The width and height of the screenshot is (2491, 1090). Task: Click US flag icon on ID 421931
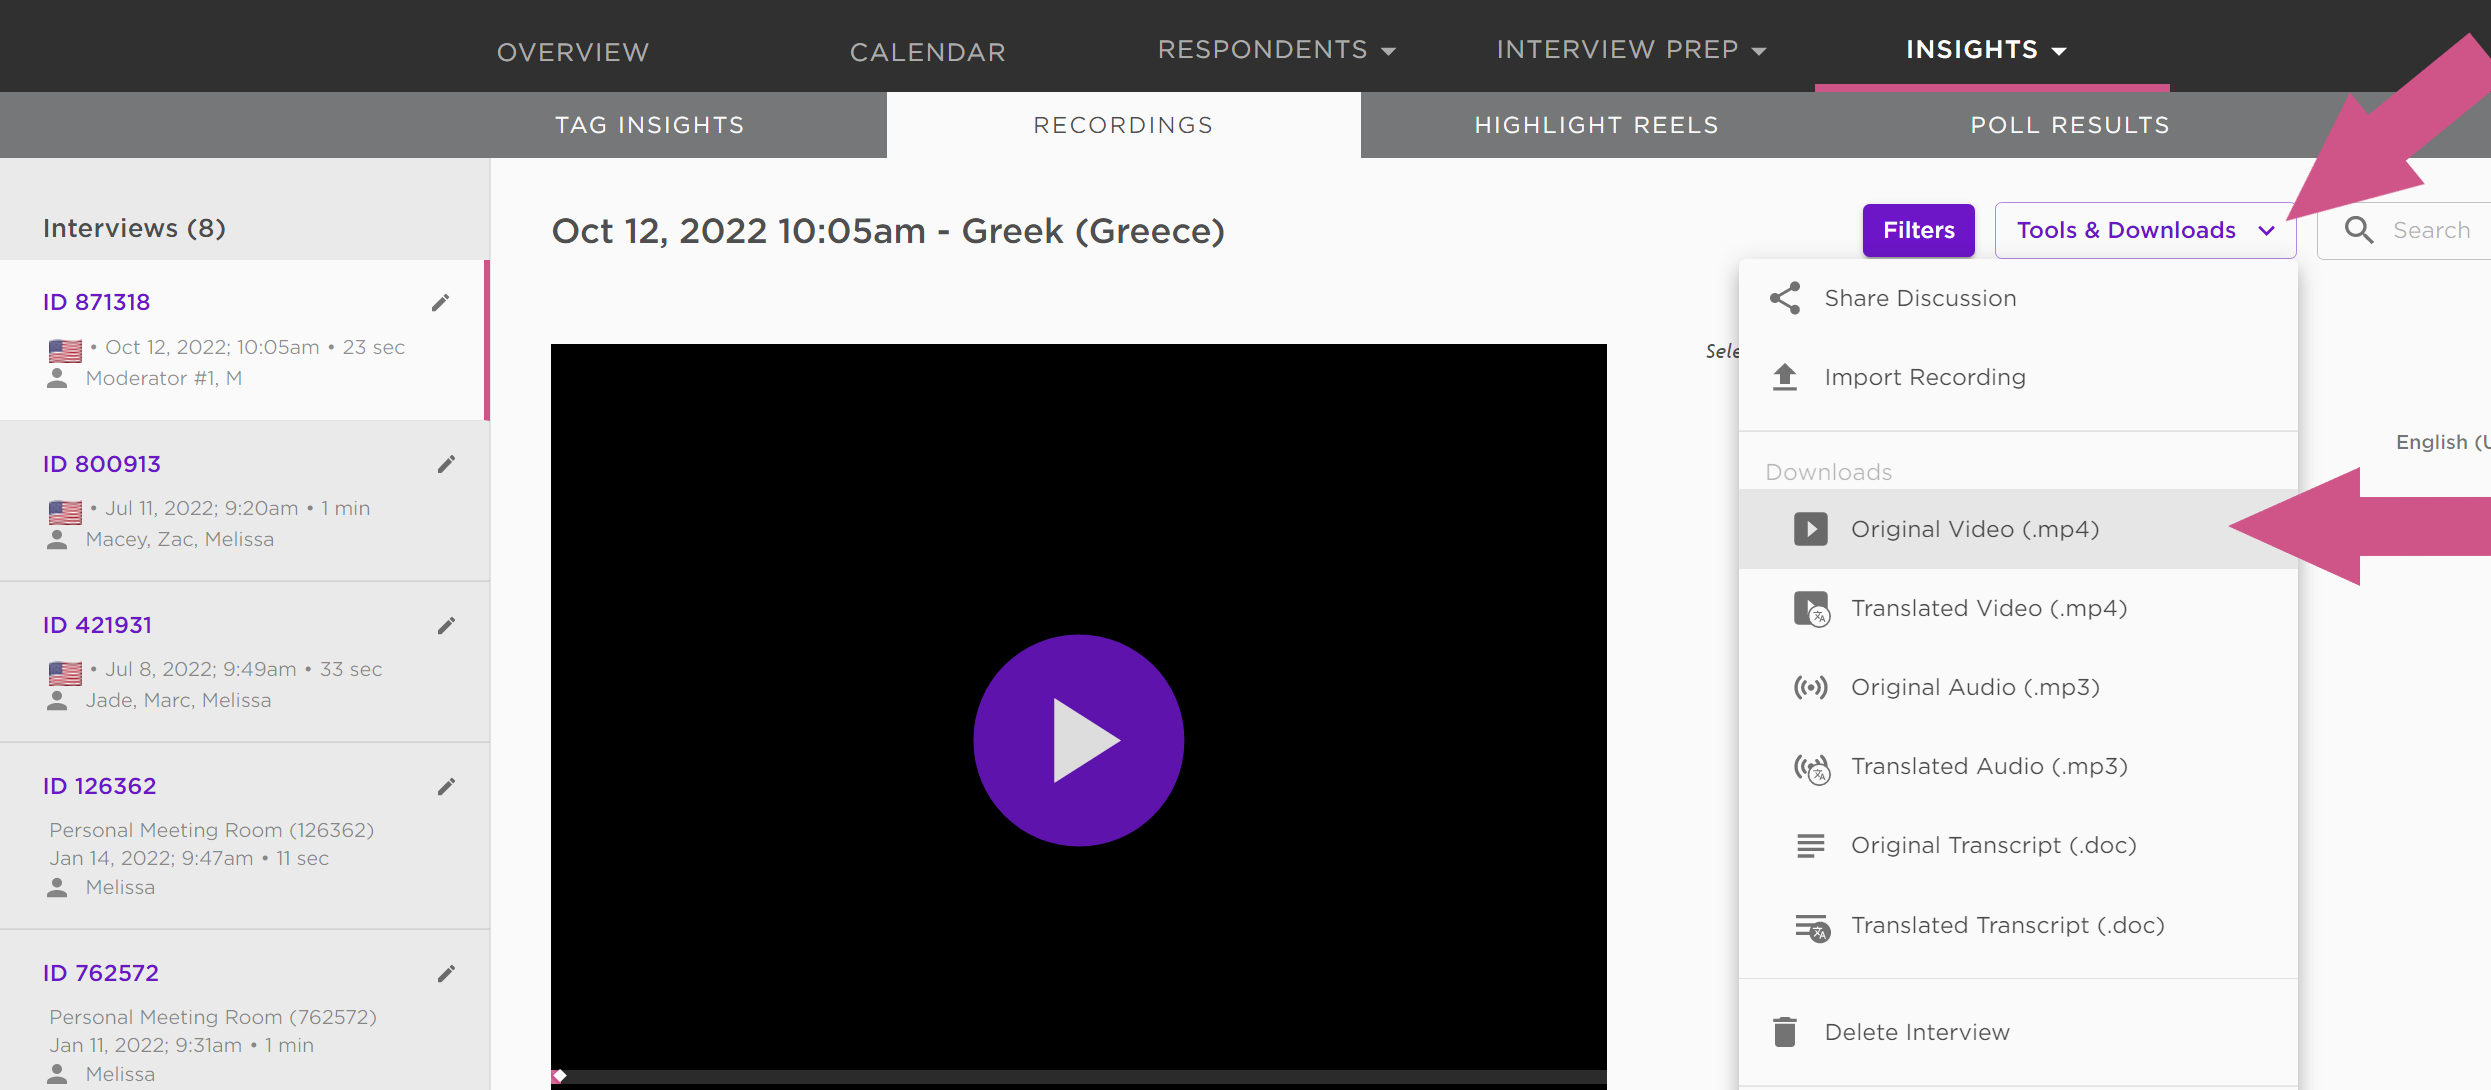[x=65, y=673]
